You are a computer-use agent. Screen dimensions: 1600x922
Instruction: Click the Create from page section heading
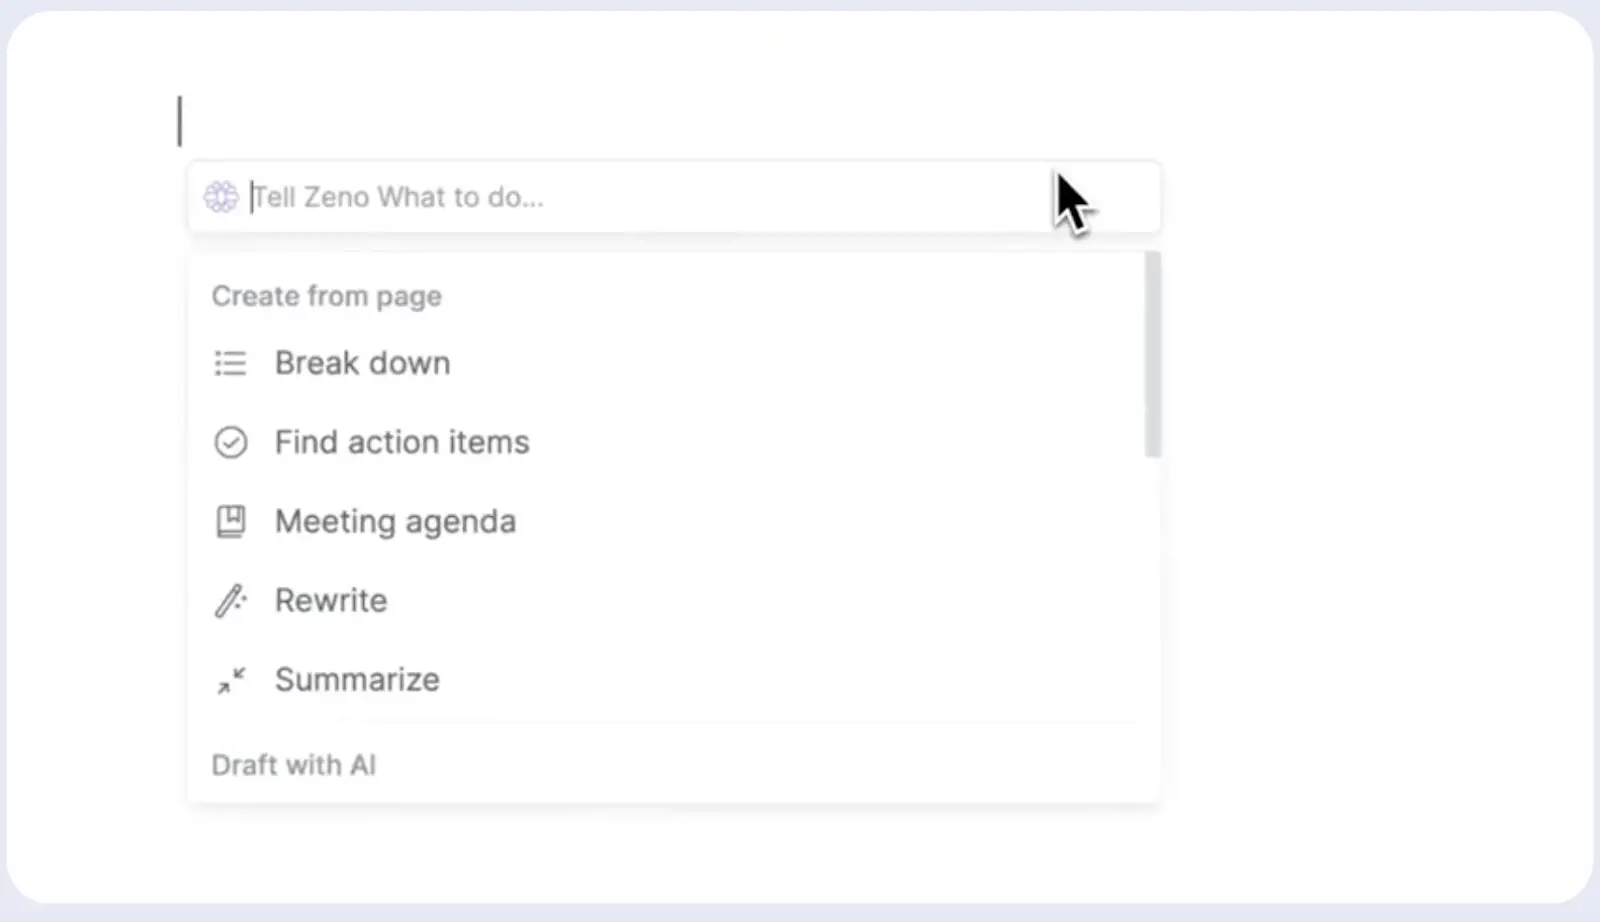pyautogui.click(x=327, y=296)
